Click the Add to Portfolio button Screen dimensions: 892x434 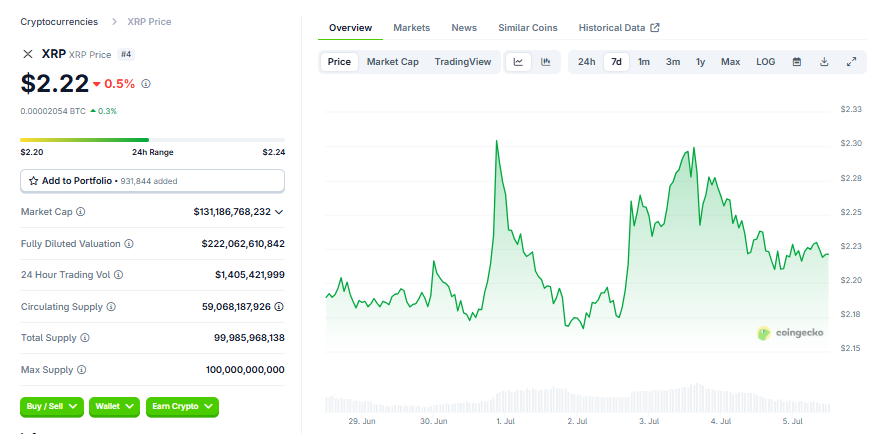coord(152,181)
